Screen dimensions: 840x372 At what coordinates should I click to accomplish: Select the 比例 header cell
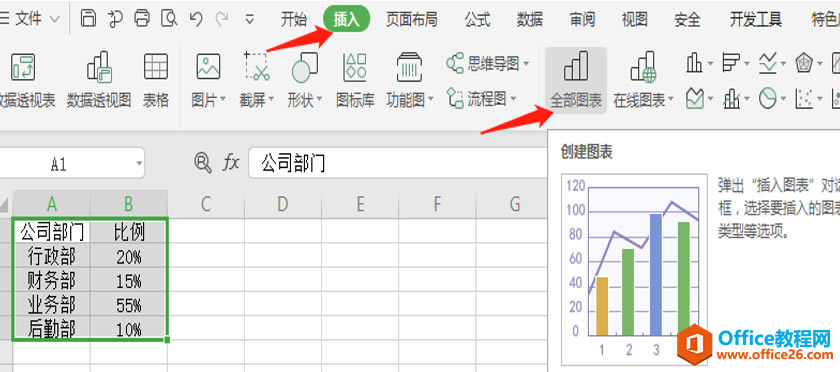tap(129, 232)
